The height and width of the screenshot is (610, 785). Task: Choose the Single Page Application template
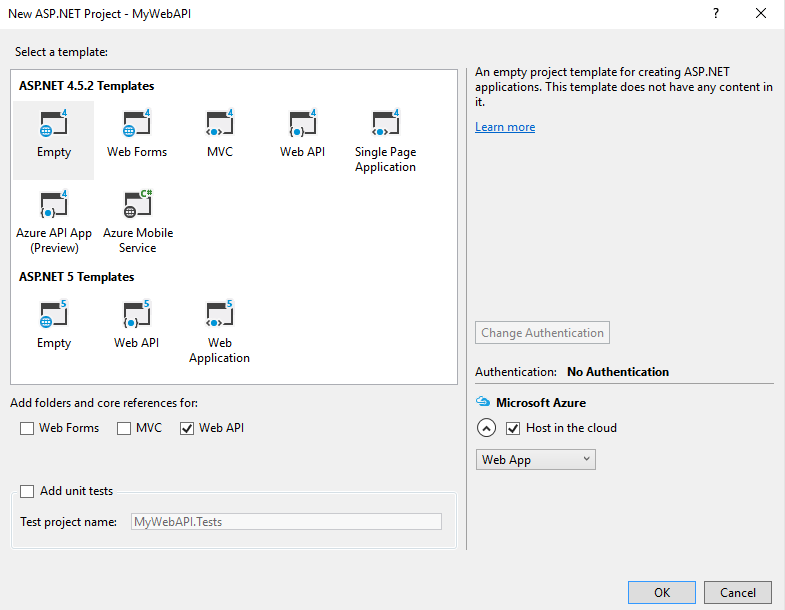[x=385, y=125]
